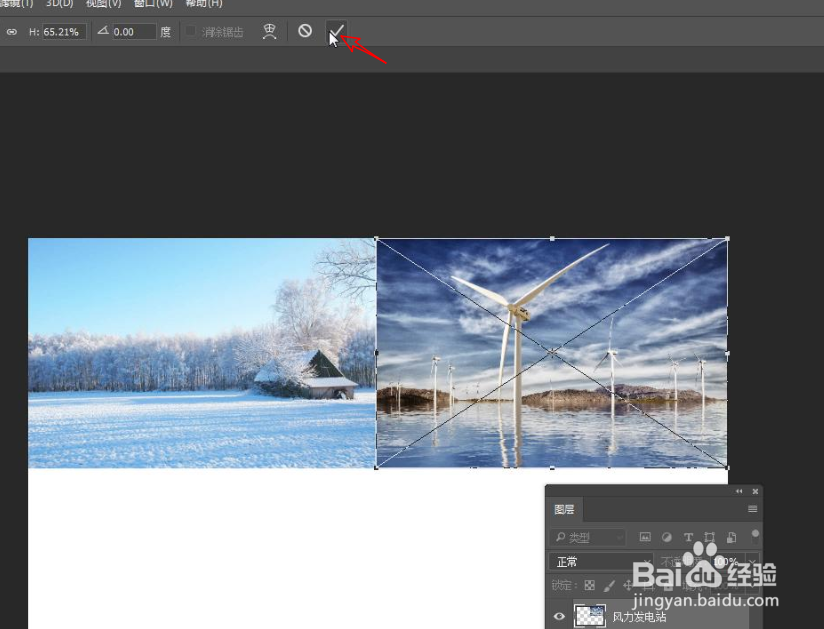Filter layers by adjustment layers icon
824x629 pixels.
(666, 537)
